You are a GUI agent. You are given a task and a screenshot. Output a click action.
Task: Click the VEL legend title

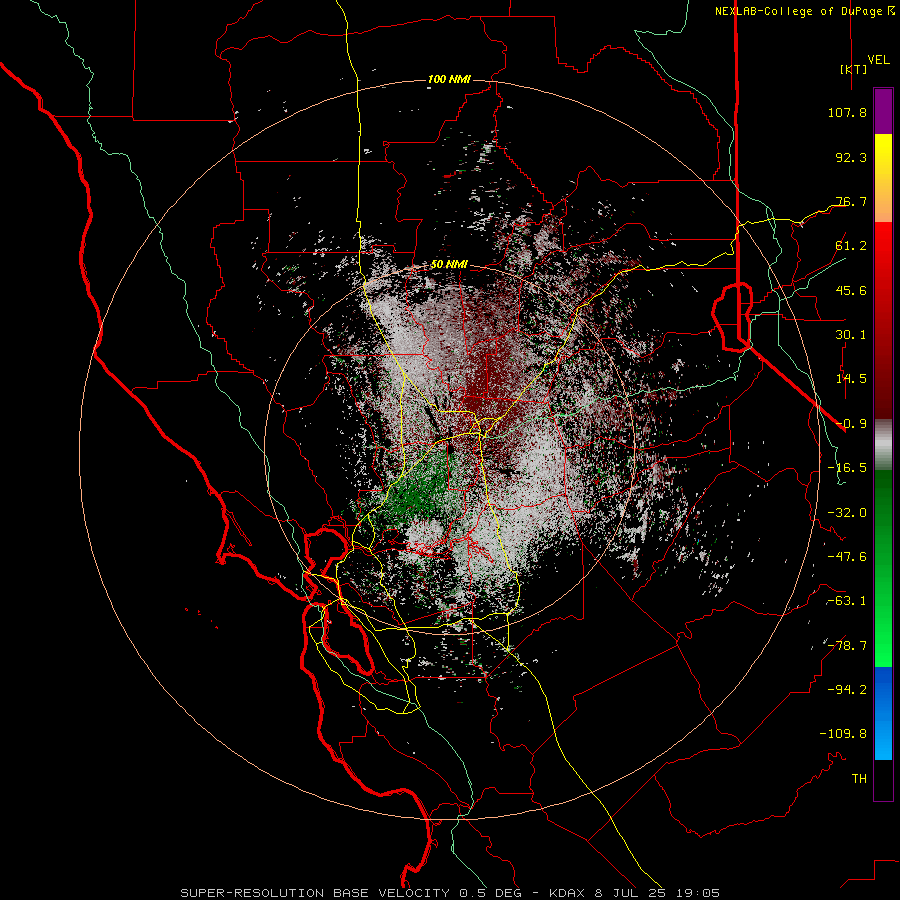[878, 60]
